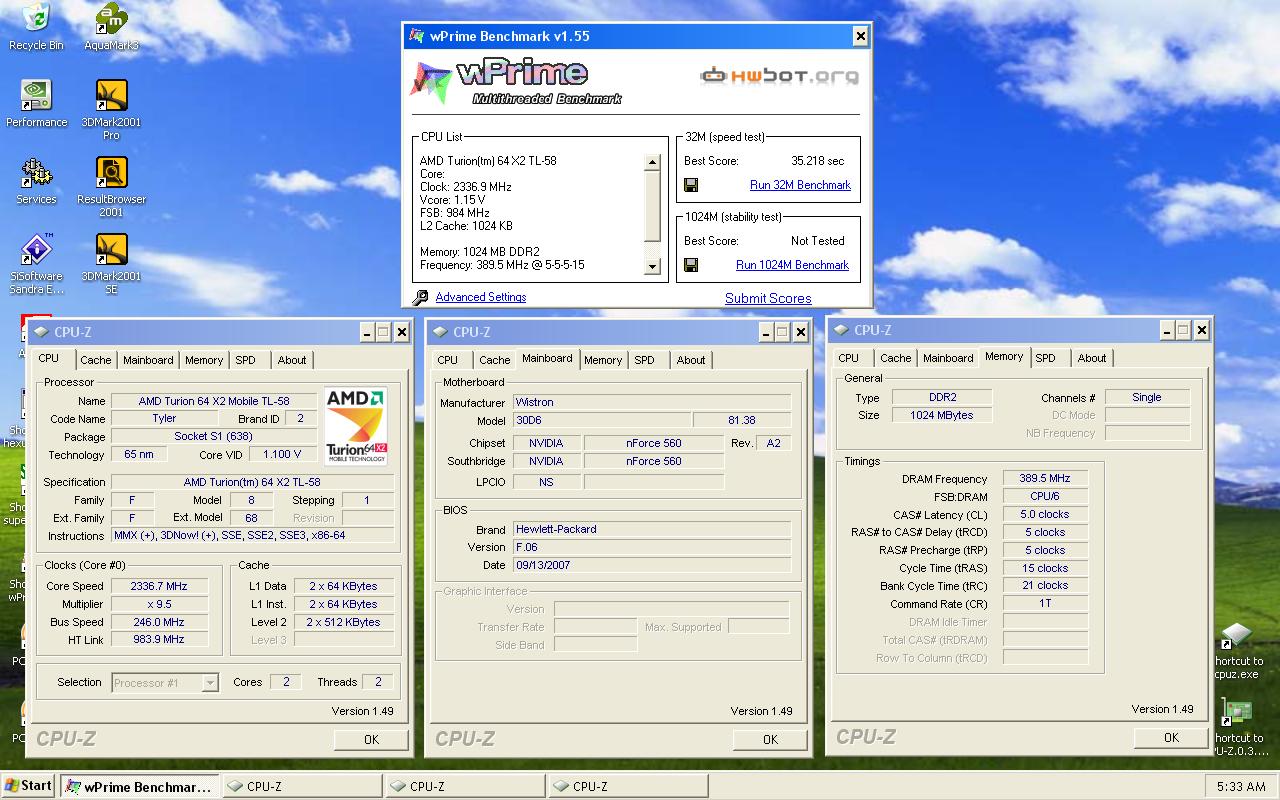Open Memory tab in the CPU window

(x=204, y=360)
